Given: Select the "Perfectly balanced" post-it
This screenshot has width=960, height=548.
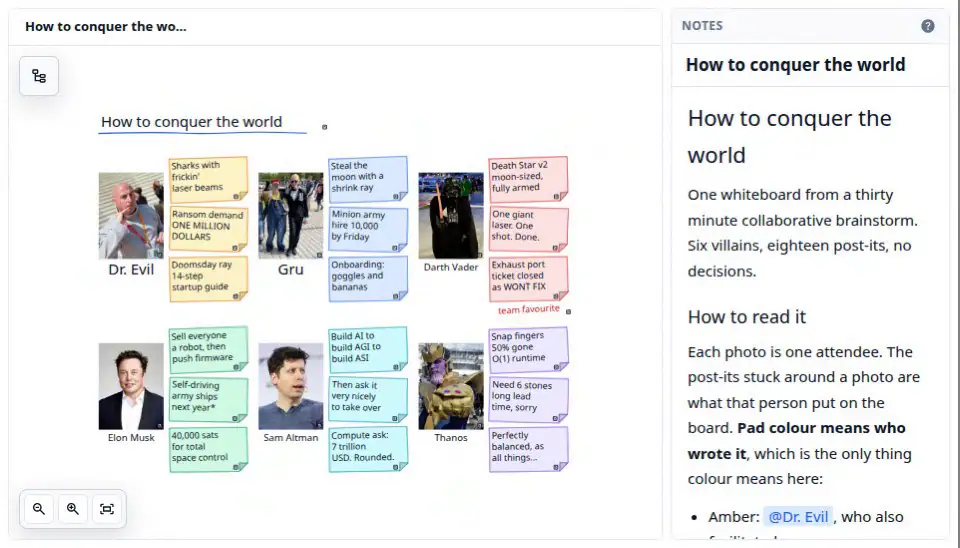Looking at the screenshot, I should (x=528, y=449).
